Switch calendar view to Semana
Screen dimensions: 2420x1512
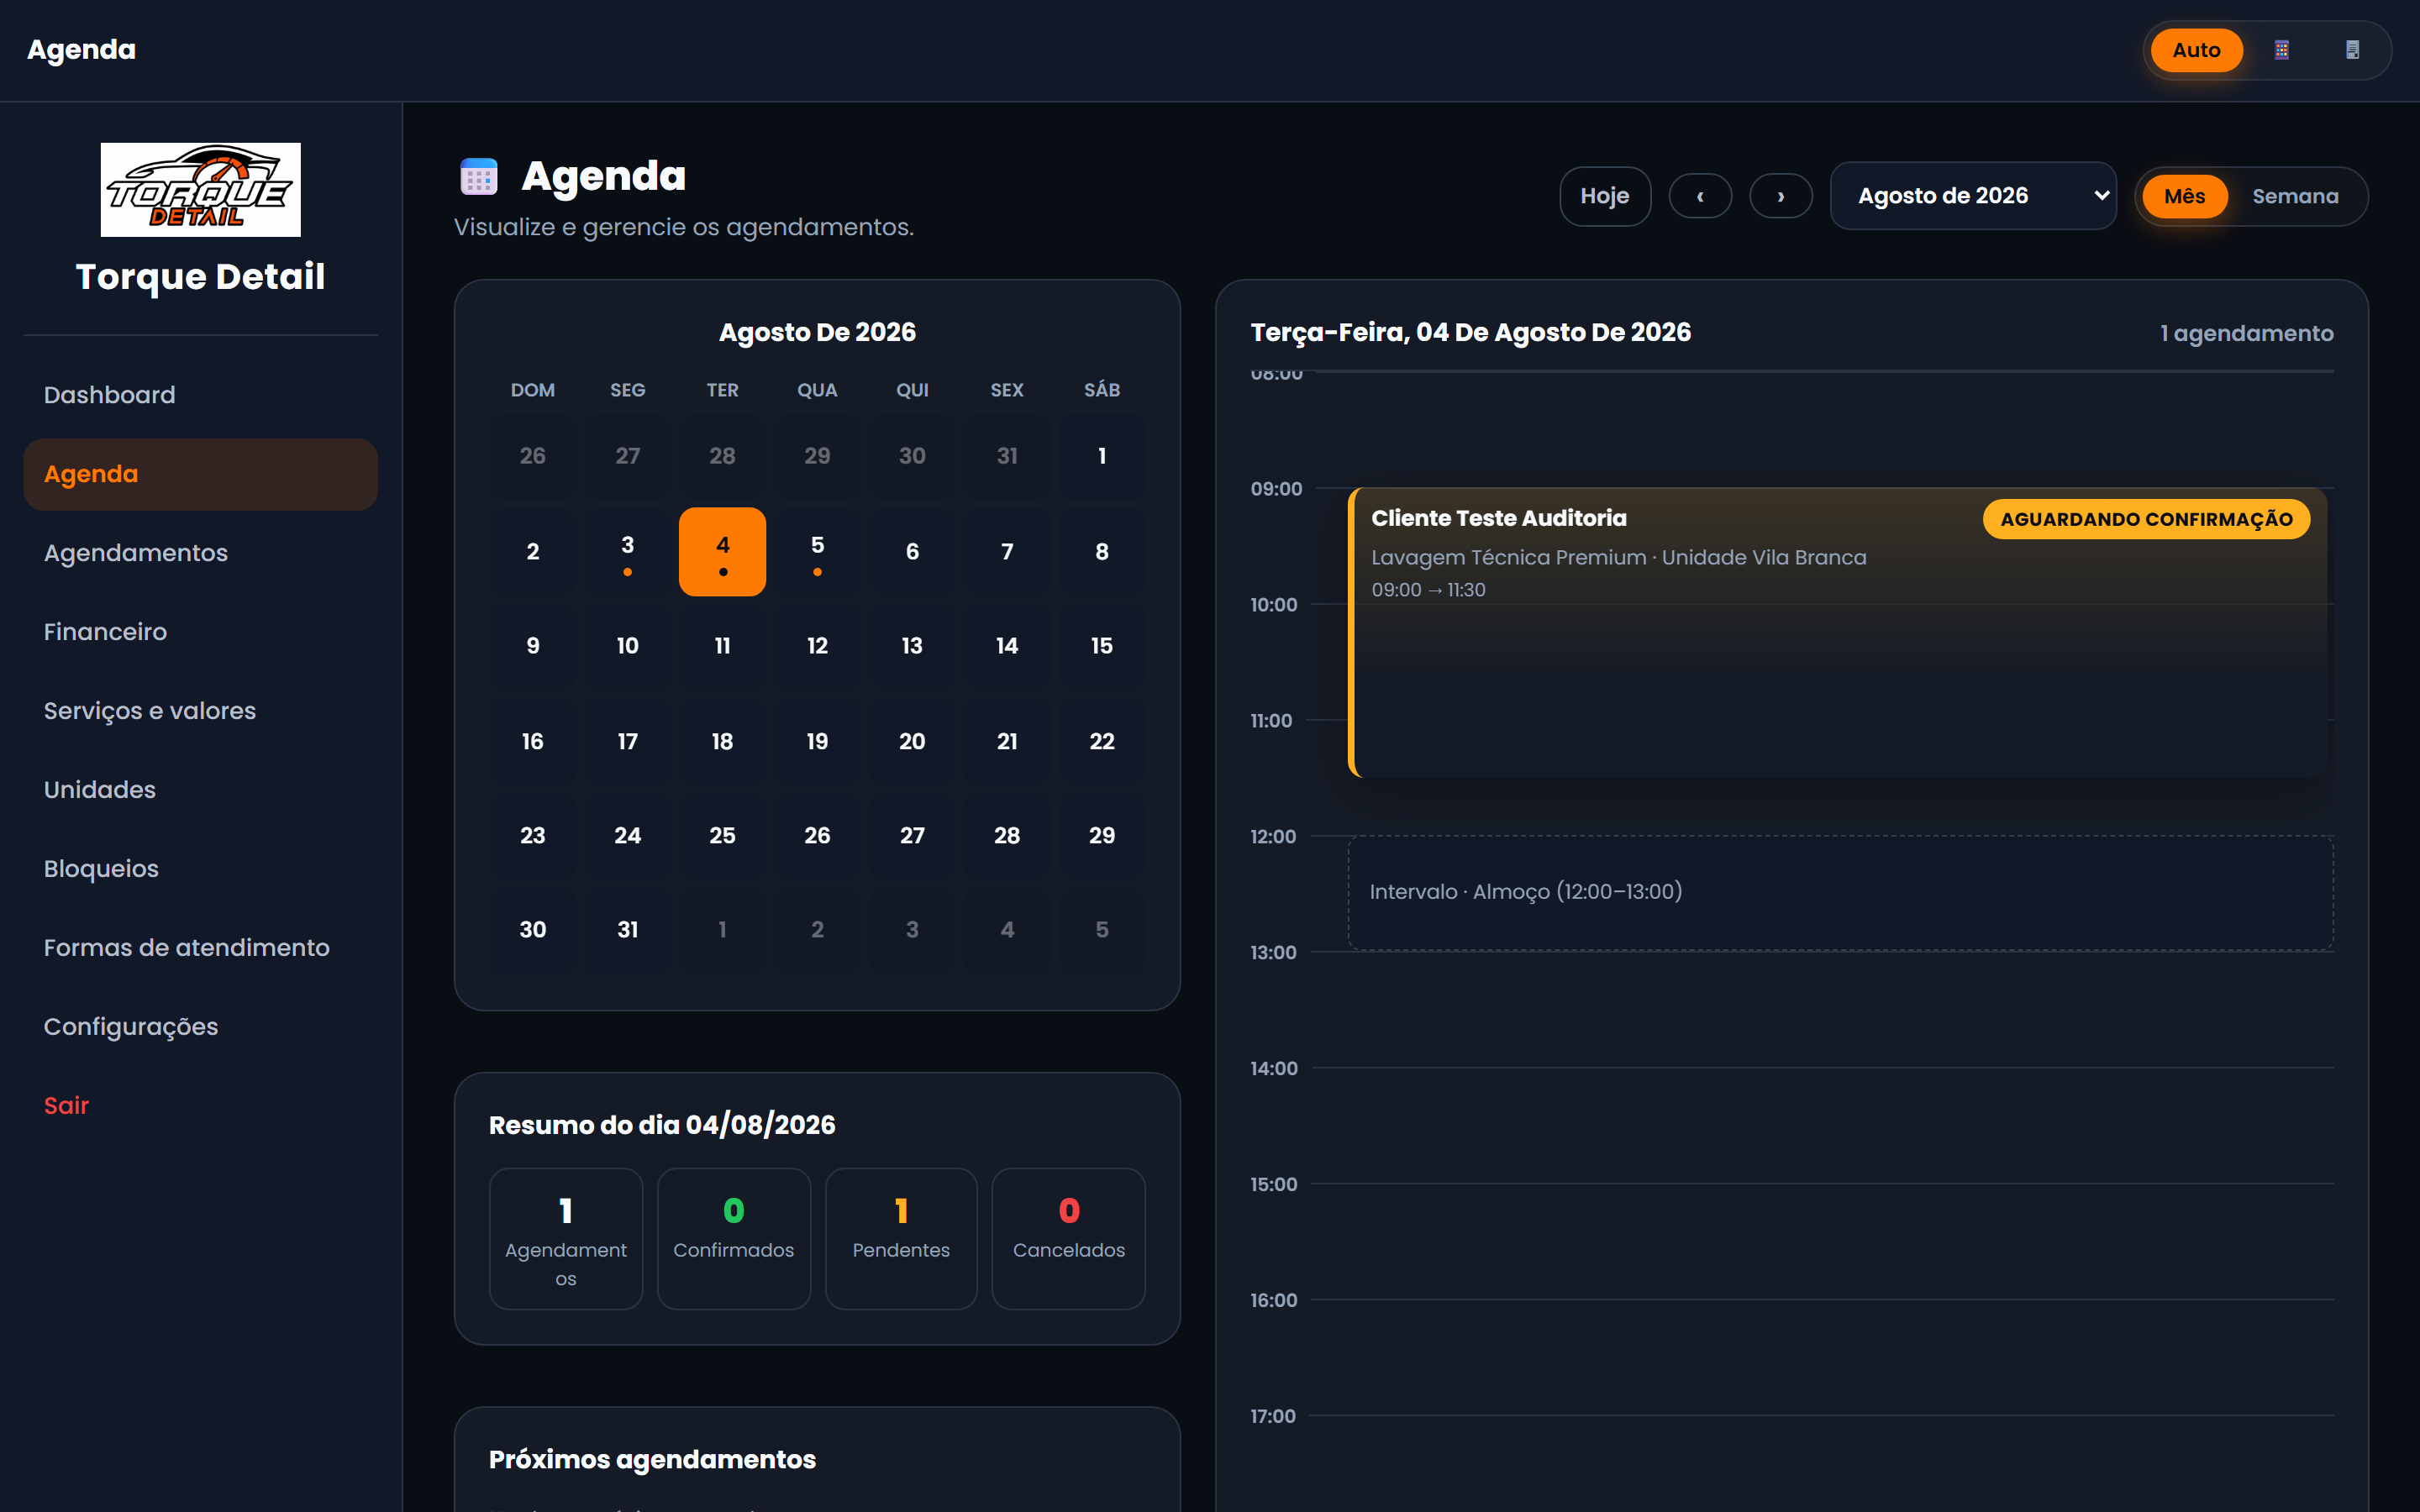pos(2295,196)
